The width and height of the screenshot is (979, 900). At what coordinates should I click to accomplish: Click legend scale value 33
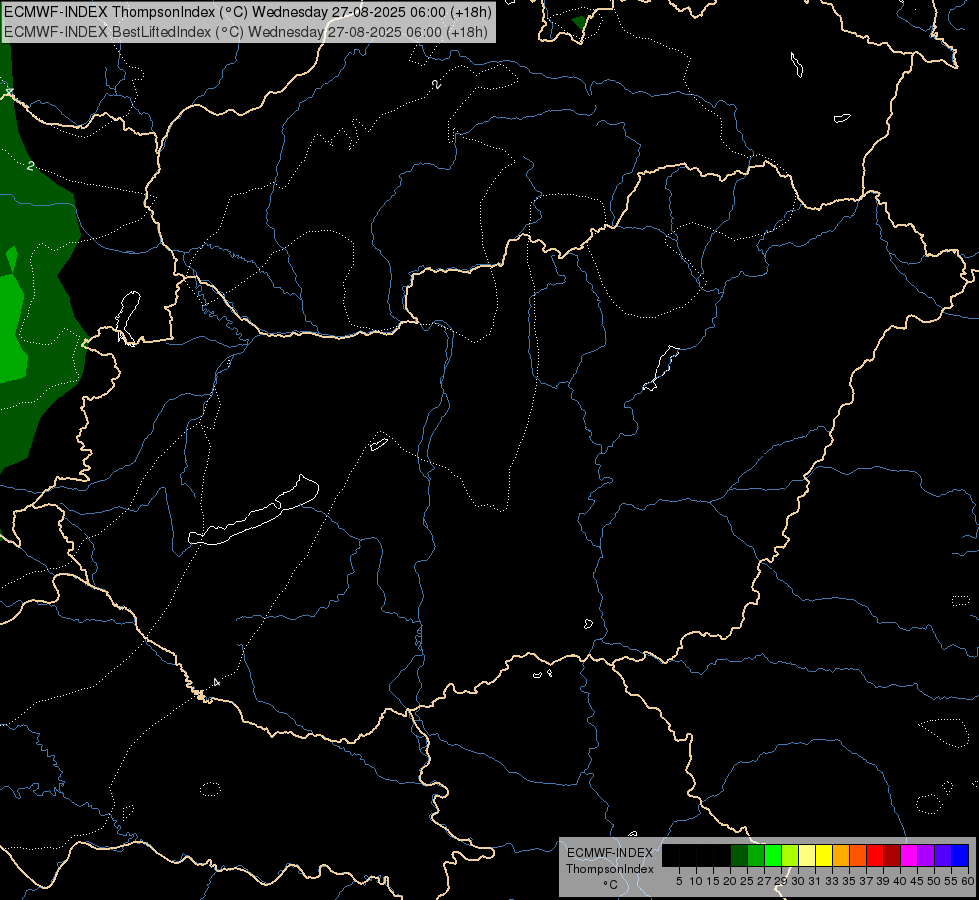[x=832, y=881]
